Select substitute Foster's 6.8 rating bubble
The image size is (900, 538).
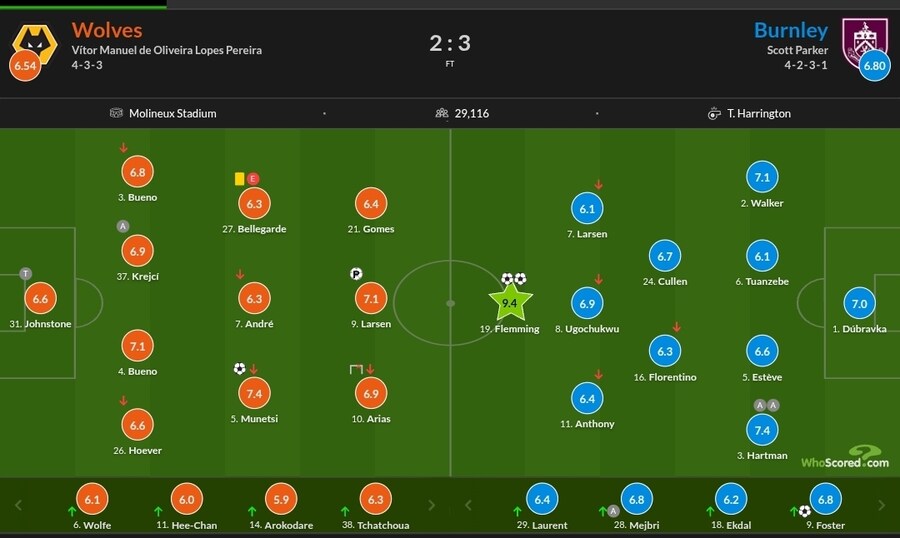pos(827,499)
